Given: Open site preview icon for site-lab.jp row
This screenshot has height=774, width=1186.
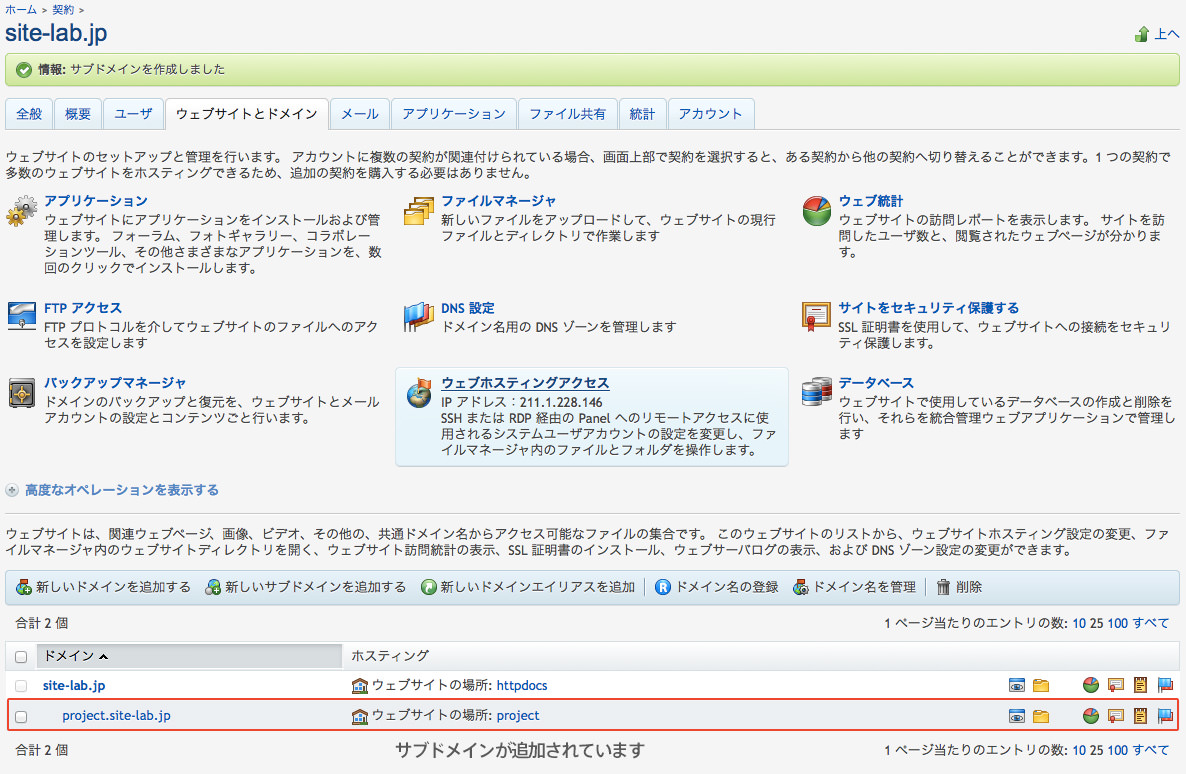Looking at the screenshot, I should pos(1017,686).
